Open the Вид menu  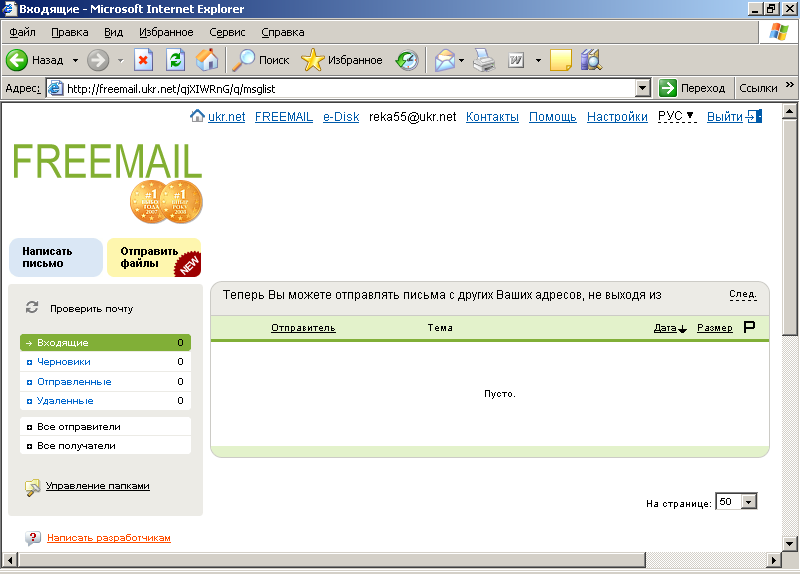[x=113, y=32]
